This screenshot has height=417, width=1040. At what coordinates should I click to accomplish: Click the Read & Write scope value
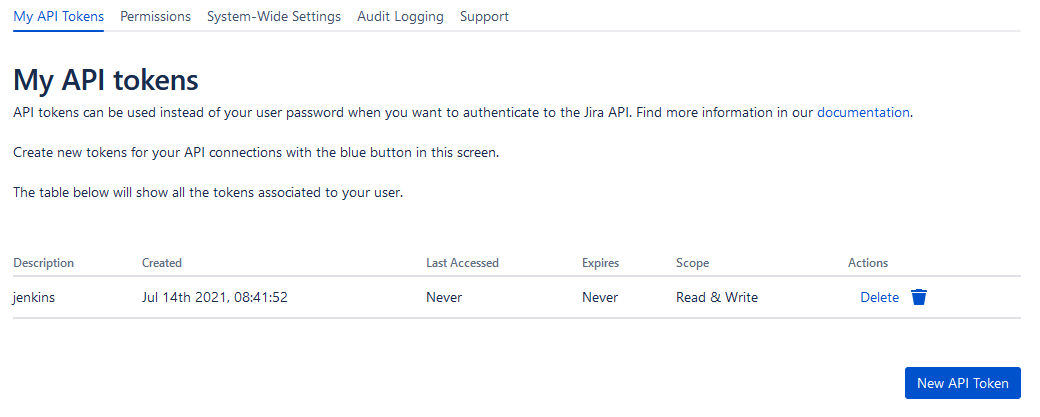click(x=717, y=297)
